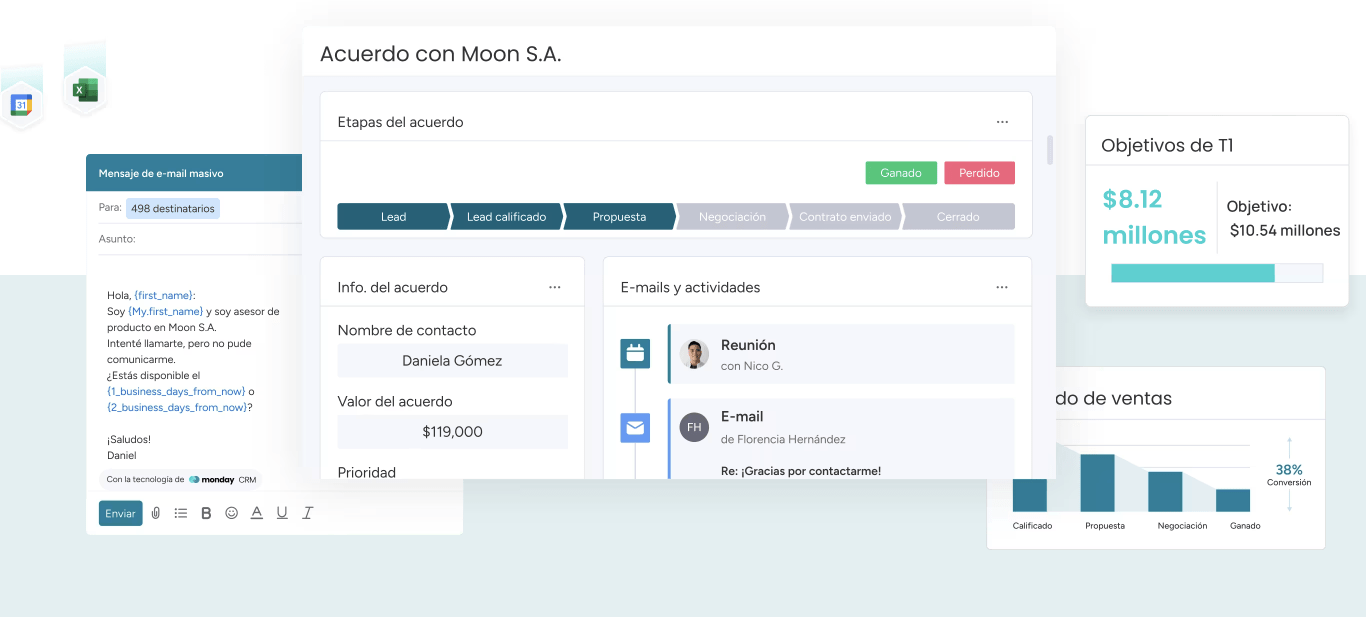Click the Google Calendar integration icon
The width and height of the screenshot is (1366, 617).
[x=21, y=104]
